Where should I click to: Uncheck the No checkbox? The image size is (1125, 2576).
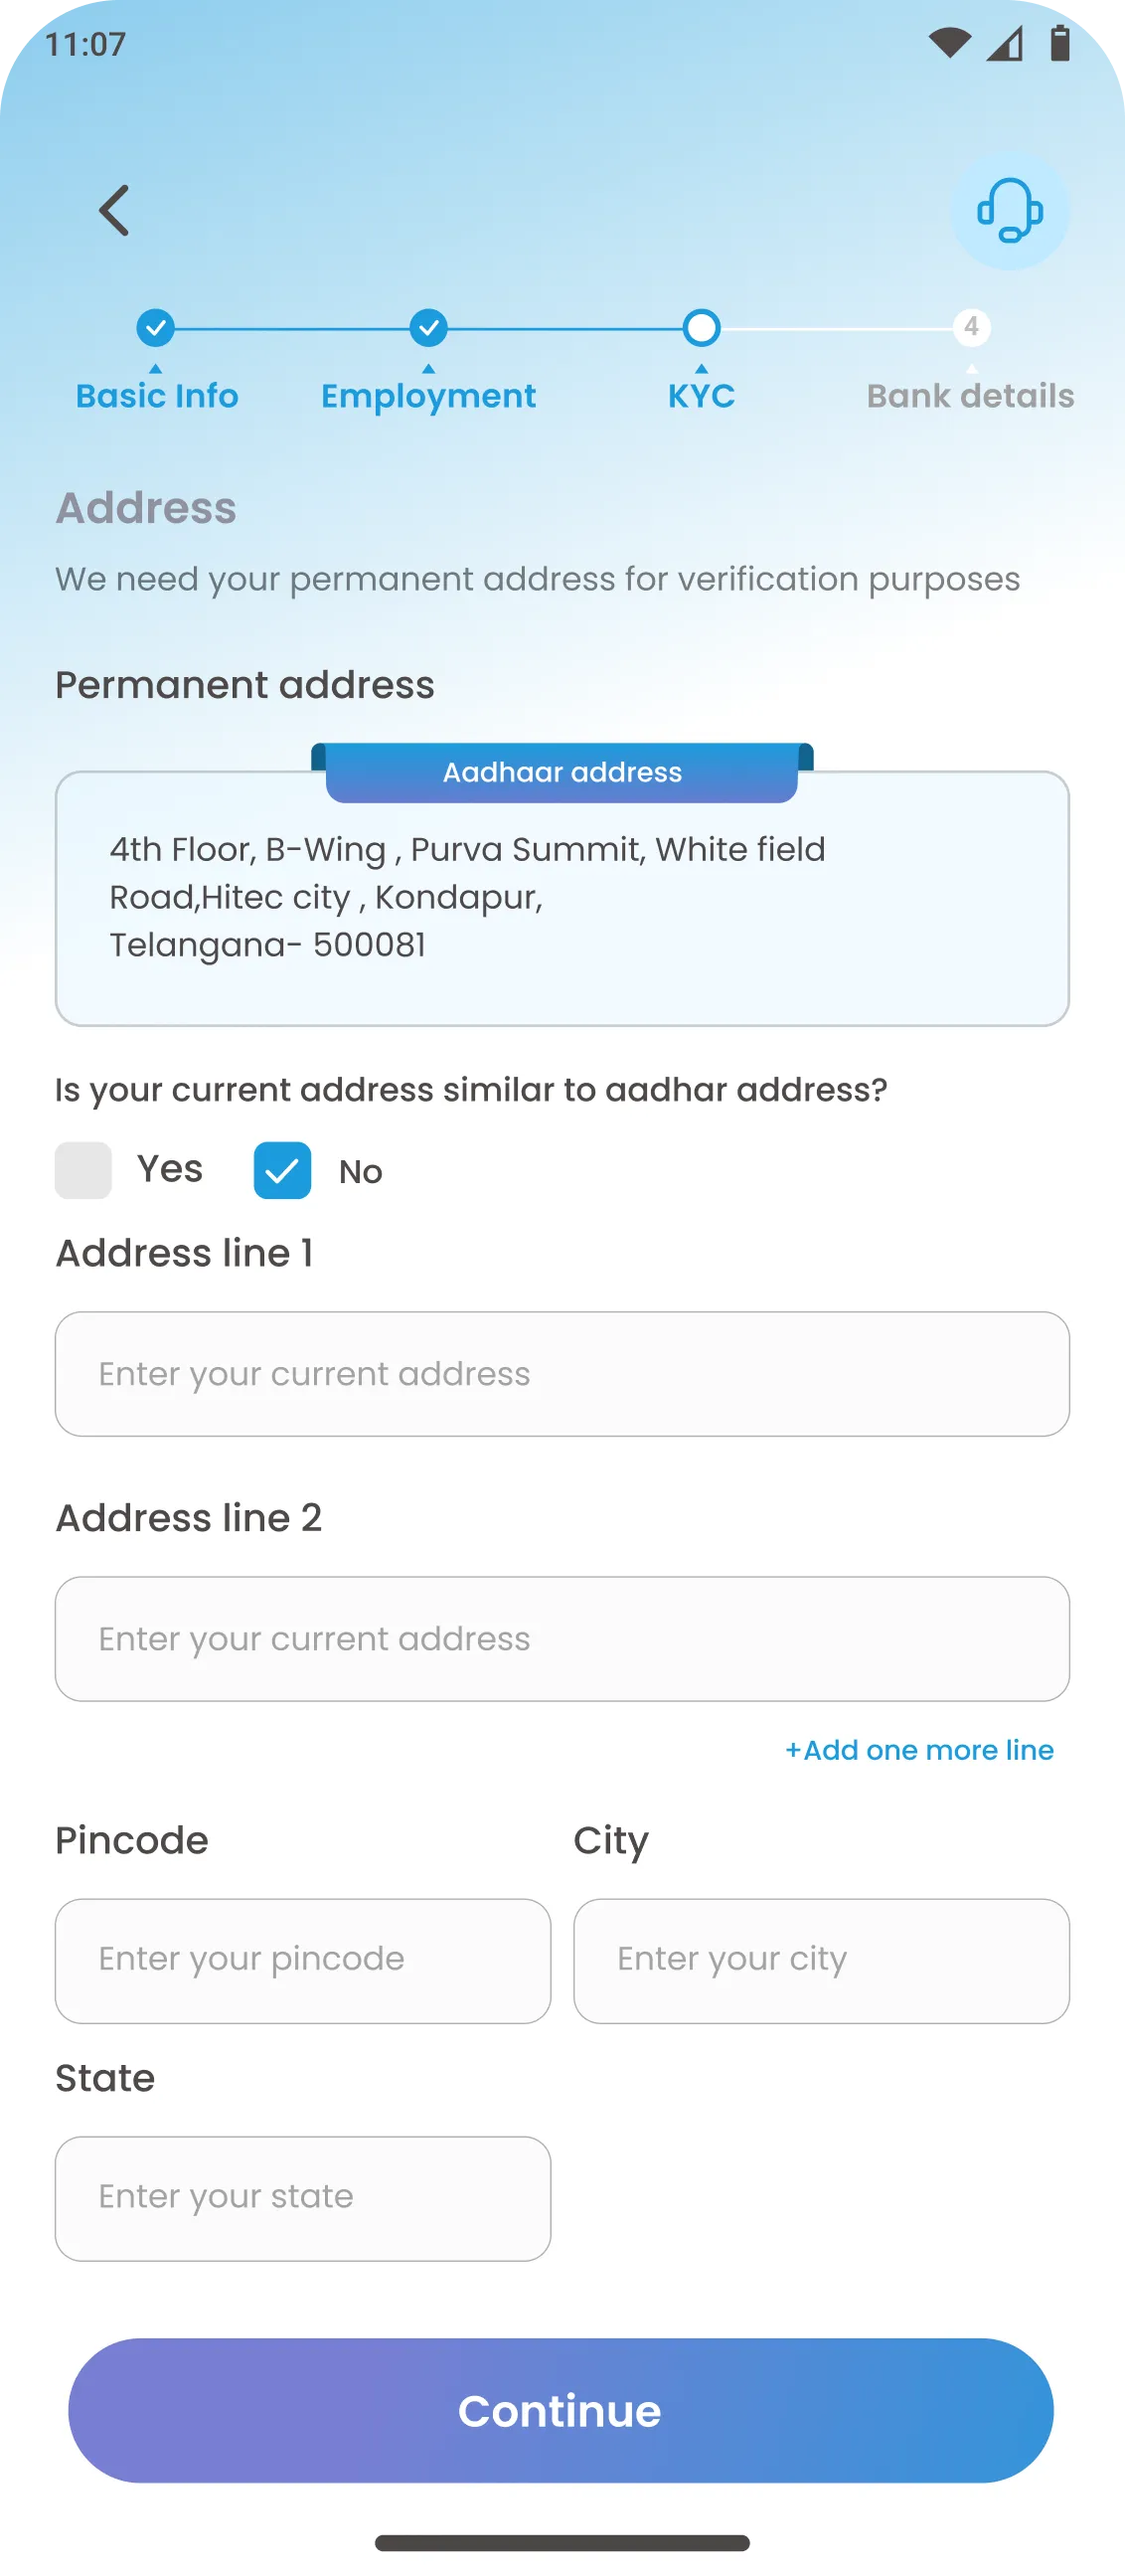[282, 1170]
